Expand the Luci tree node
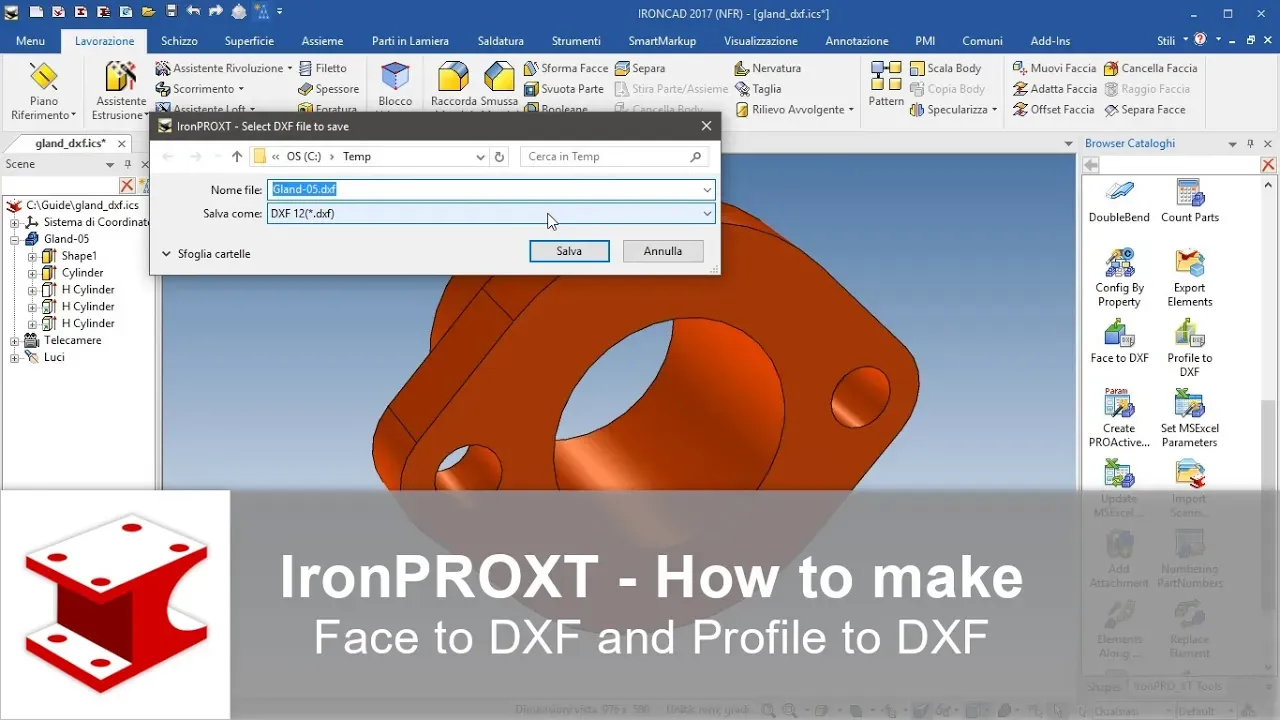The width and height of the screenshot is (1280, 720). [15, 358]
